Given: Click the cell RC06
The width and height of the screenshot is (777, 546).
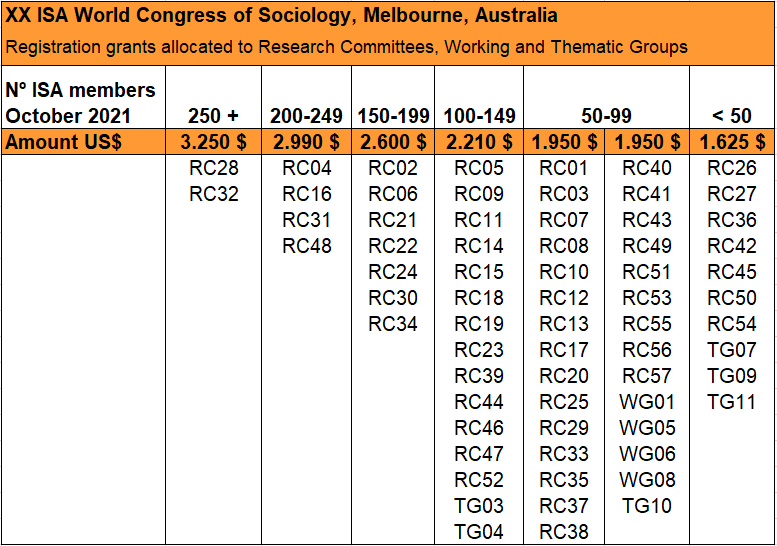Looking at the screenshot, I should 393,194.
